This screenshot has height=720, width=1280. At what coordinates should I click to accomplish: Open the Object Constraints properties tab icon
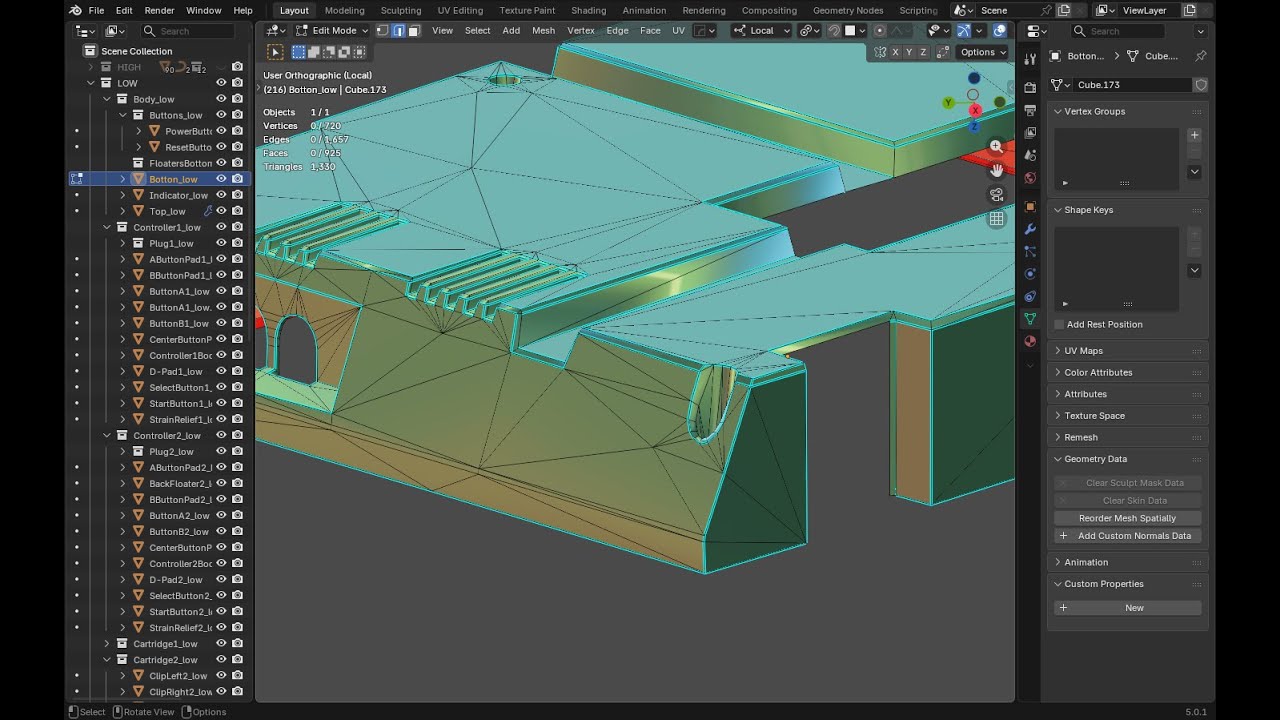[1030, 297]
